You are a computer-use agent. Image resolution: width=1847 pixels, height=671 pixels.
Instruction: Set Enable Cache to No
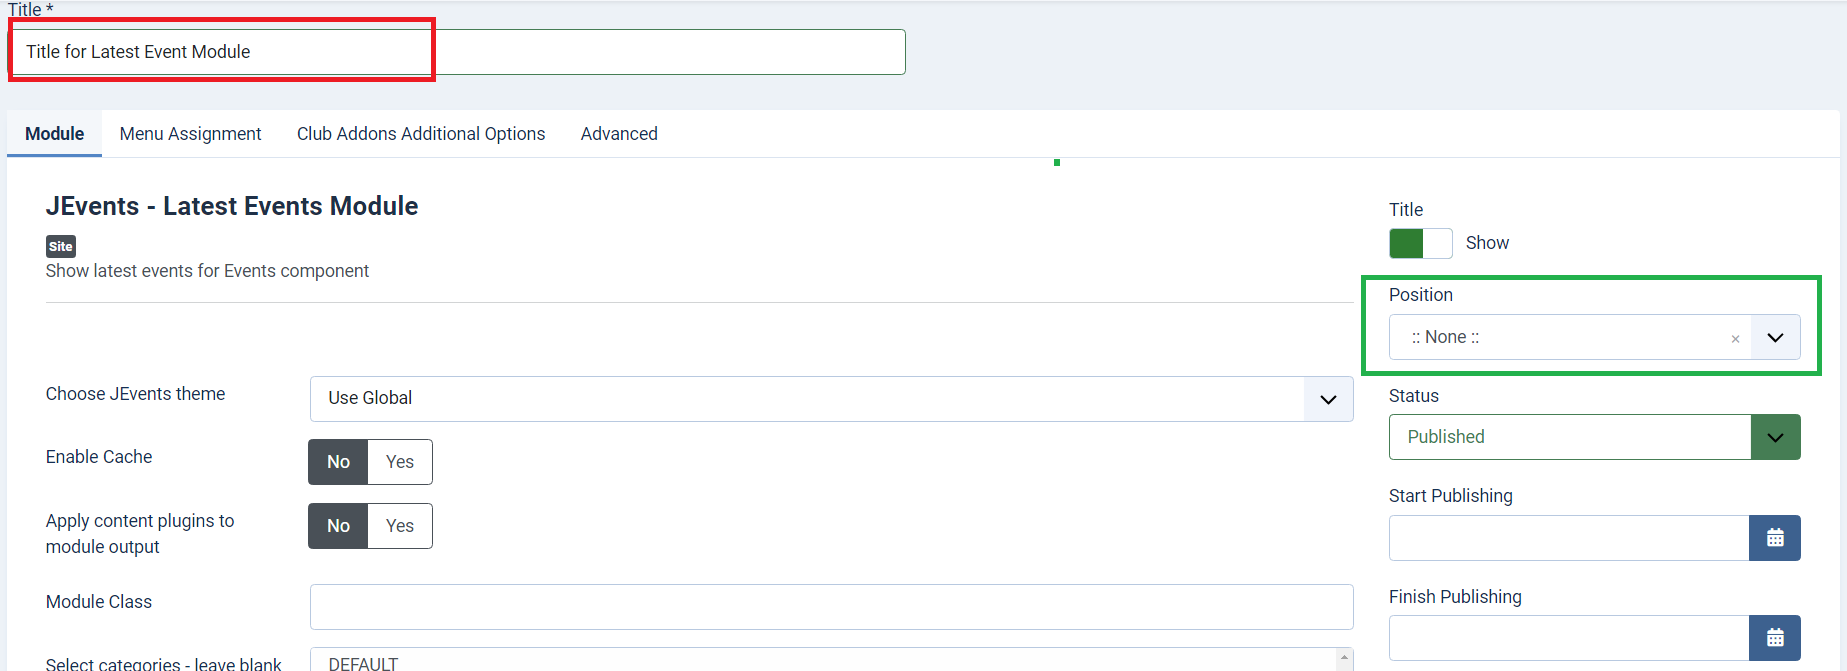click(338, 462)
